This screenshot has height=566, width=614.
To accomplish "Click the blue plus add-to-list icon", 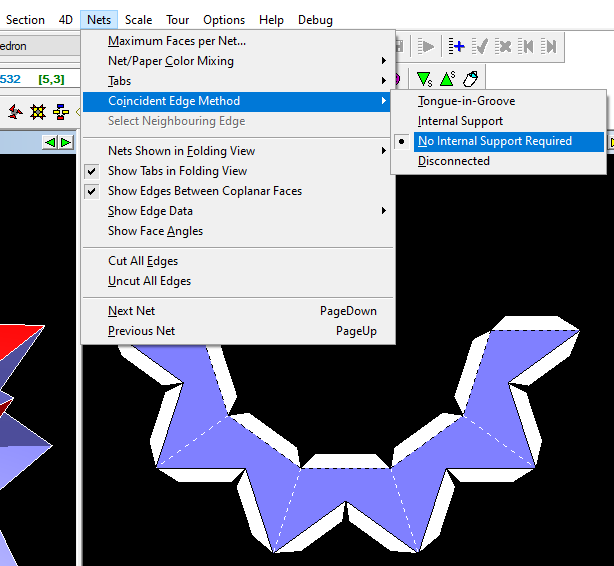I will click(x=457, y=47).
